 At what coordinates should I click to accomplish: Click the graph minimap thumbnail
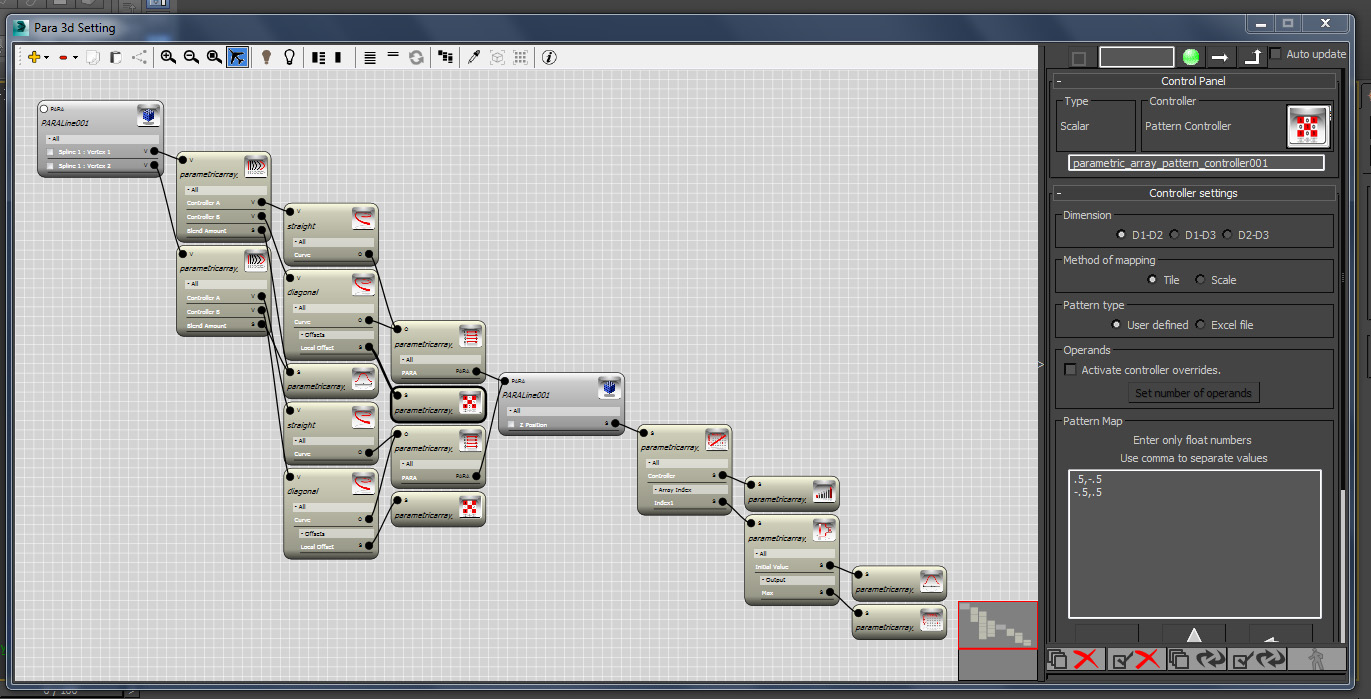coord(998,640)
